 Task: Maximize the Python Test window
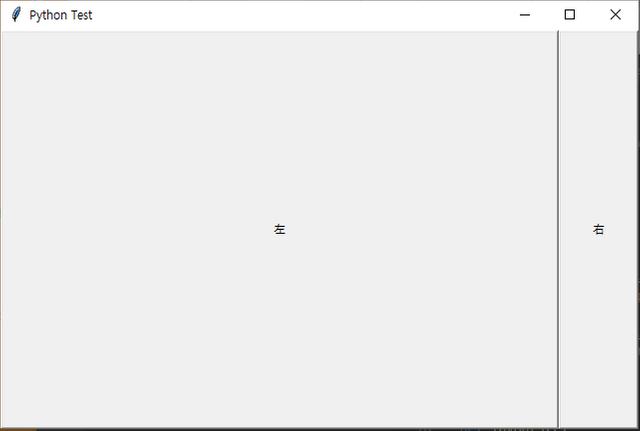click(x=570, y=15)
